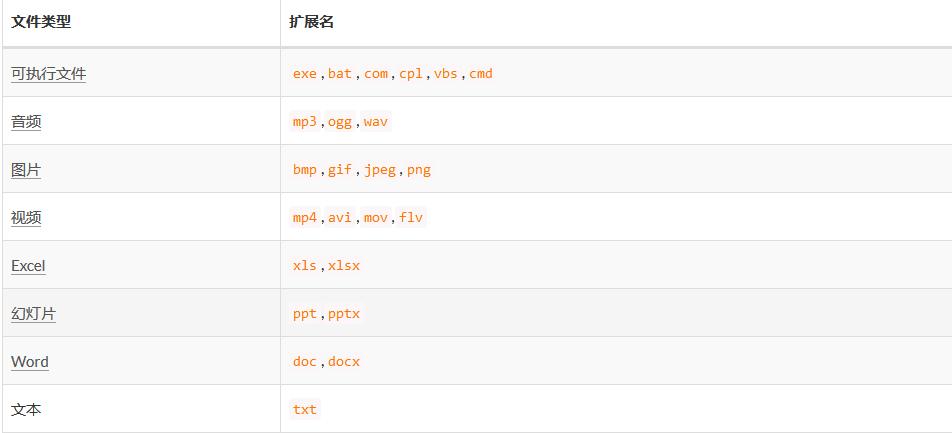Click the 文件类型 column header
This screenshot has height=433, width=952.
click(x=41, y=21)
